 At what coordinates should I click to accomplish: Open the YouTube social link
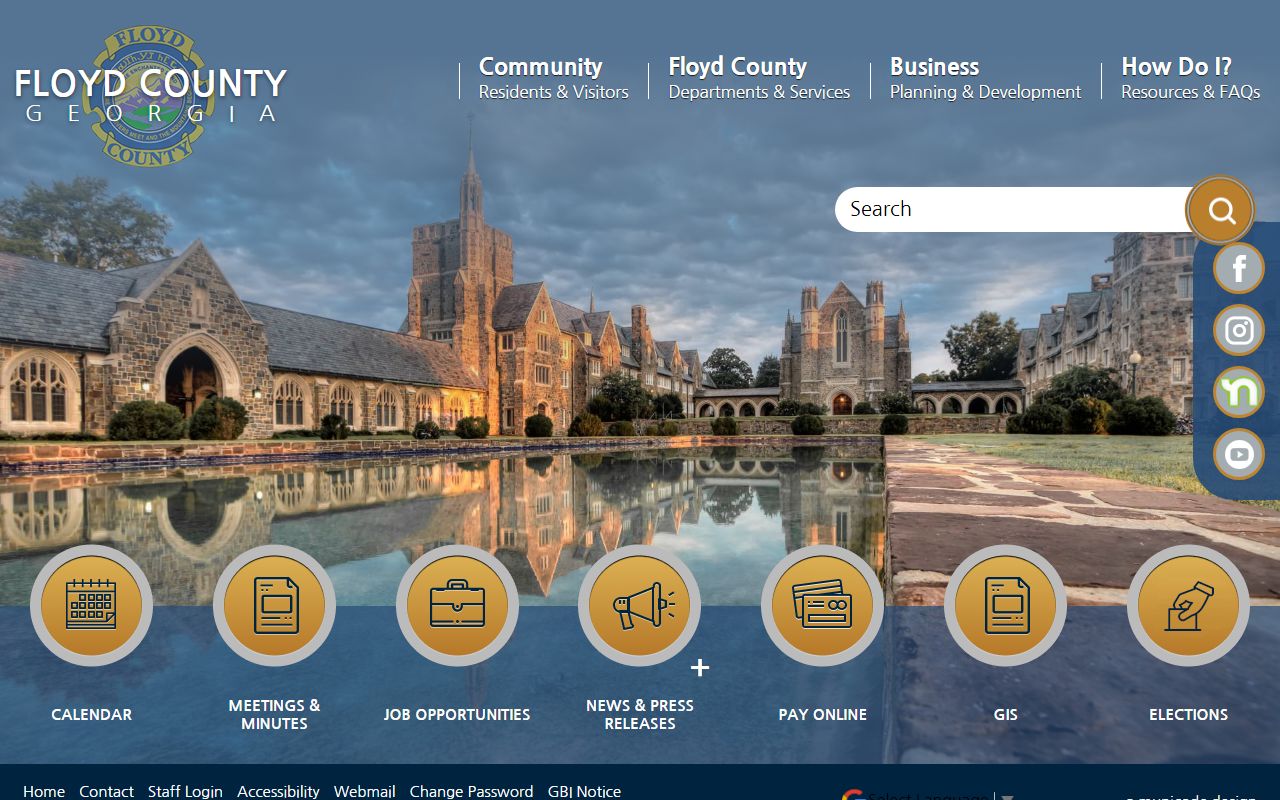coord(1239,454)
